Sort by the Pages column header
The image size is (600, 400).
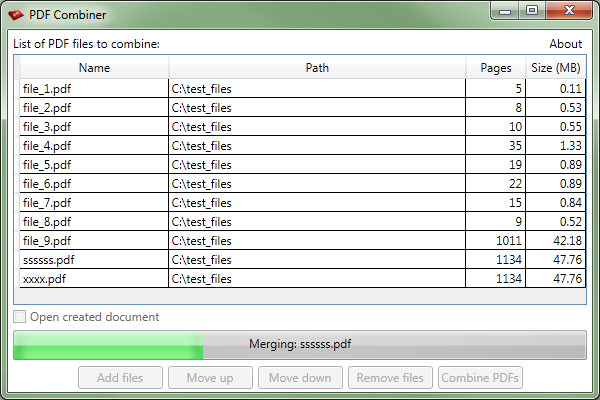pyautogui.click(x=496, y=68)
